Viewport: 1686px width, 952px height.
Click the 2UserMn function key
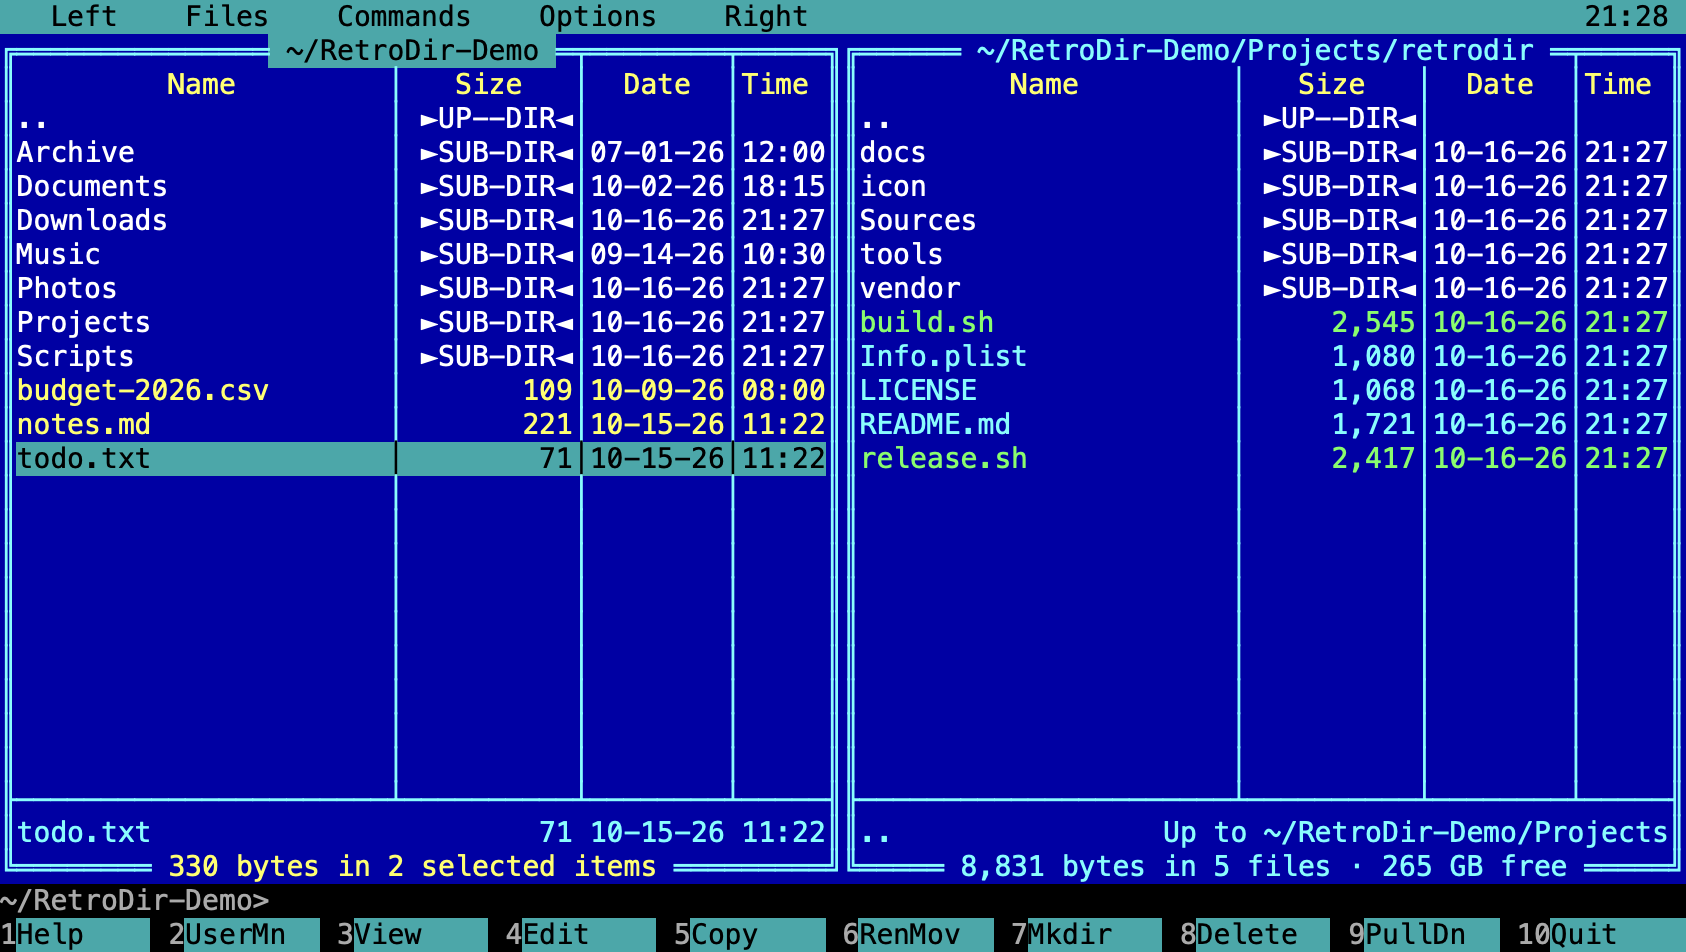tap(244, 934)
